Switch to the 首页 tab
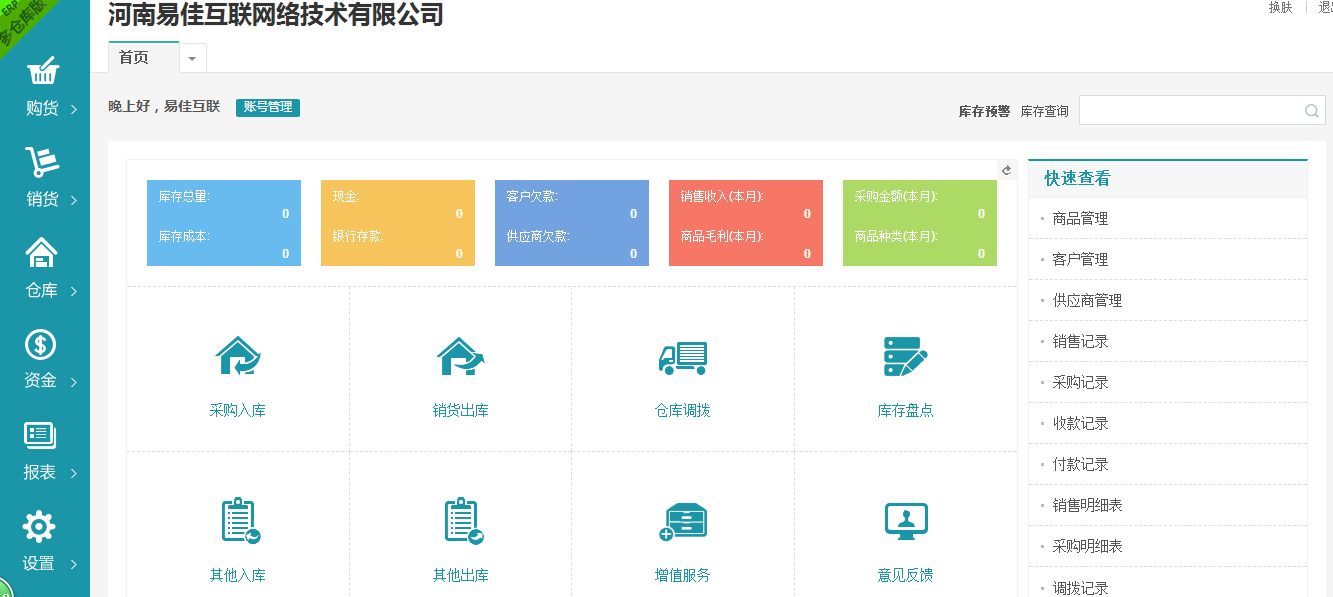Screen dimensions: 1333x597 click(x=134, y=58)
